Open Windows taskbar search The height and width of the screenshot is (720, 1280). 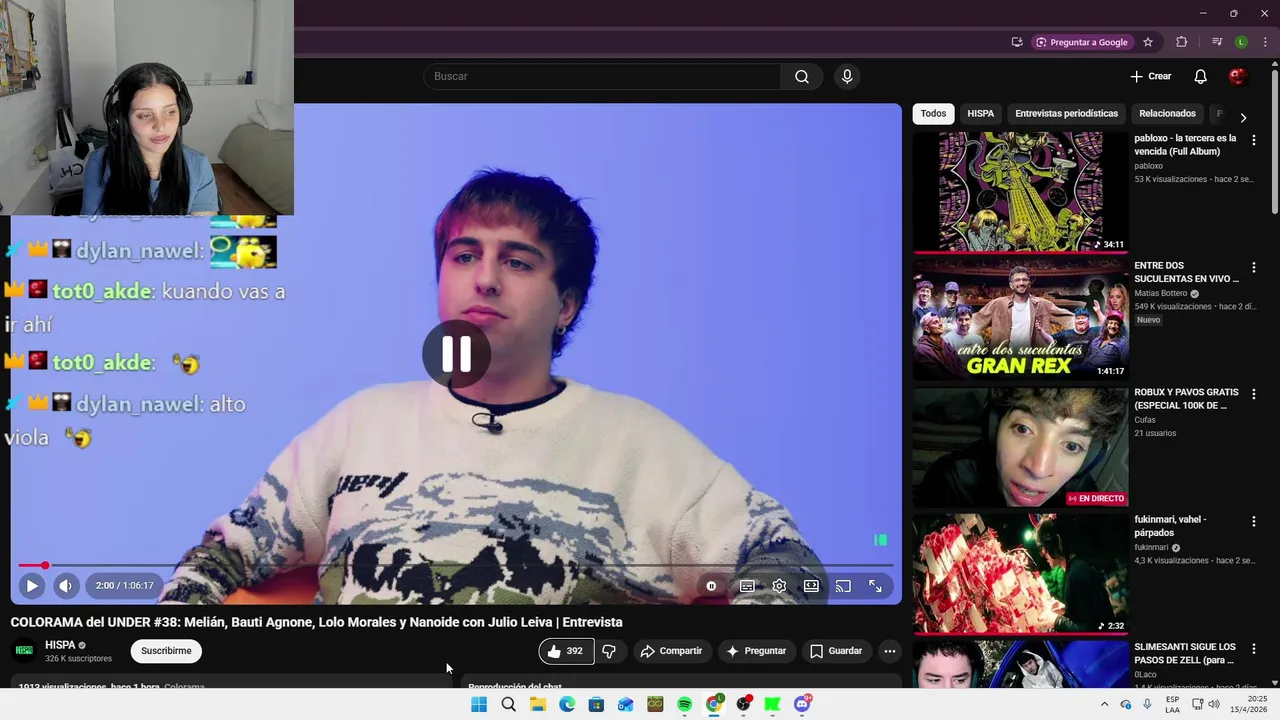[508, 704]
